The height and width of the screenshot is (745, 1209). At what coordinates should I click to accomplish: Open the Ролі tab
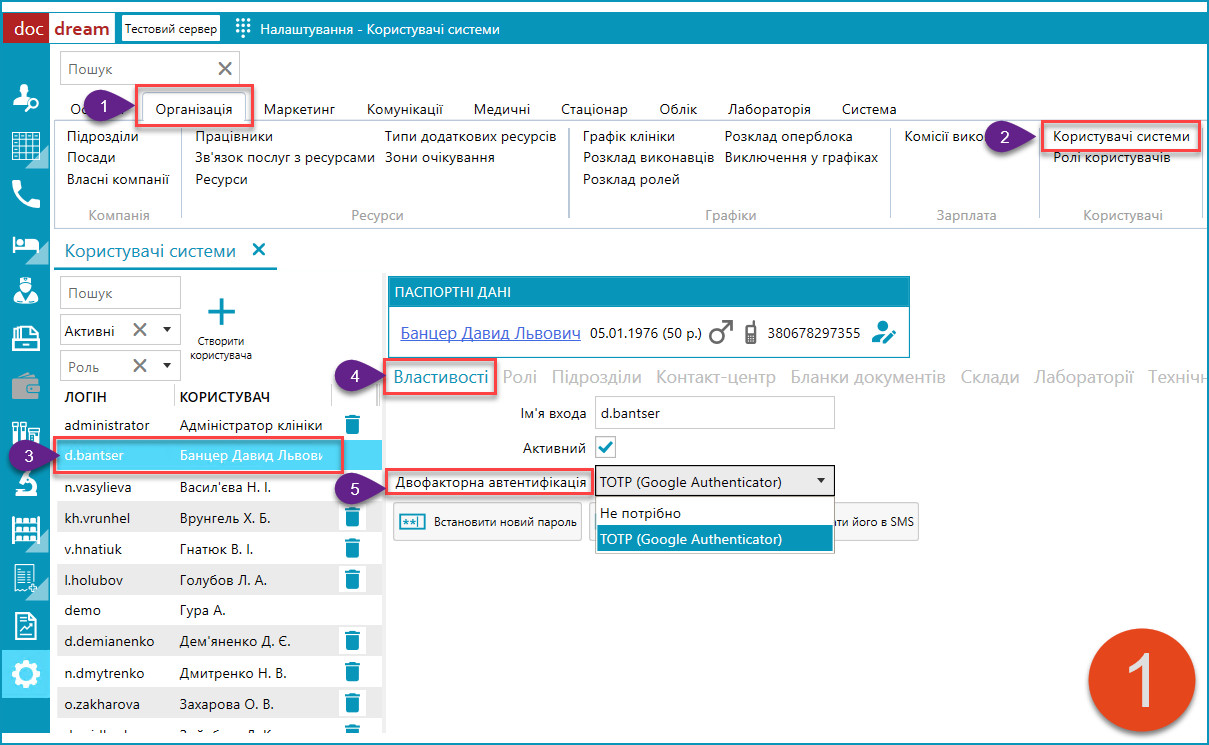[x=519, y=377]
